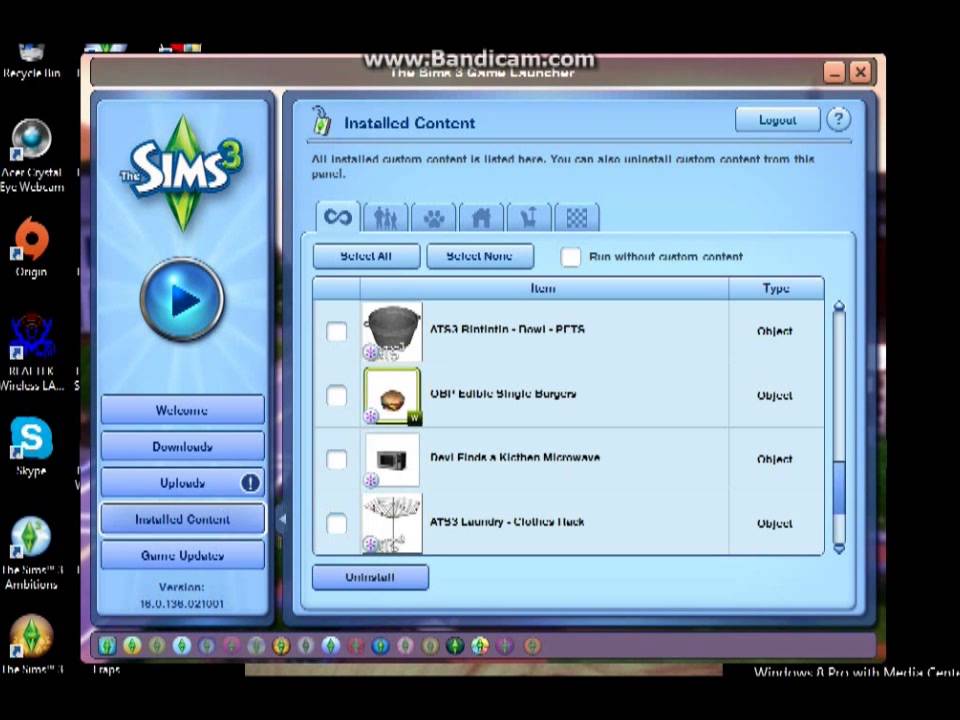Image resolution: width=960 pixels, height=720 pixels.
Task: Click the Installed Content header bag icon
Action: [322, 120]
